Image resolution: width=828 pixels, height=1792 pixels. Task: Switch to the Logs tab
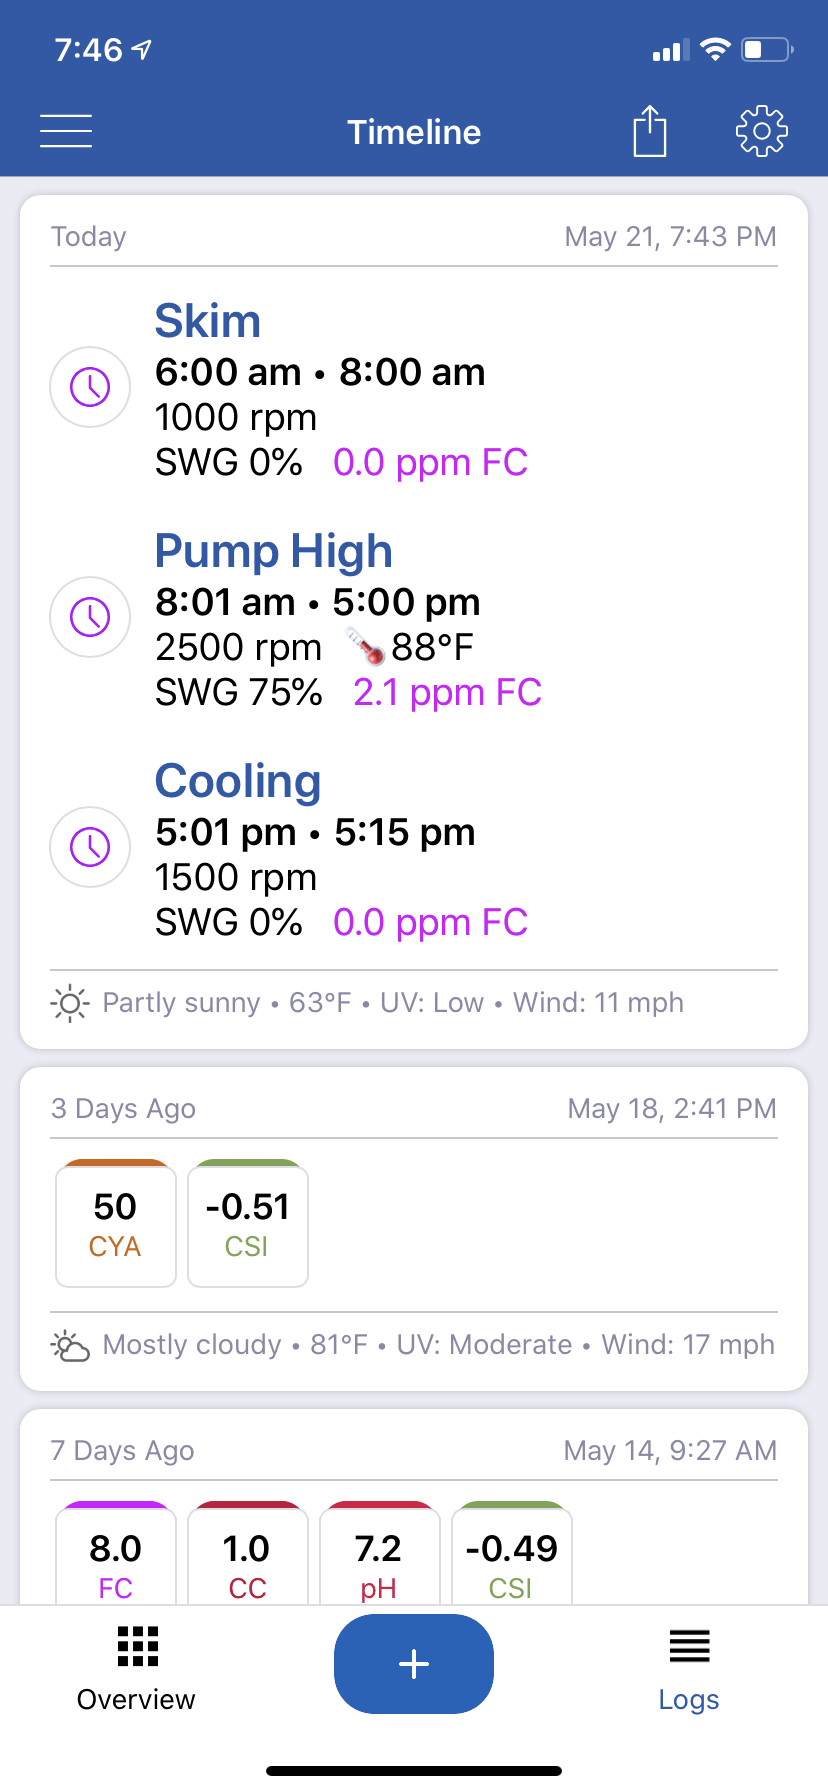[689, 1671]
